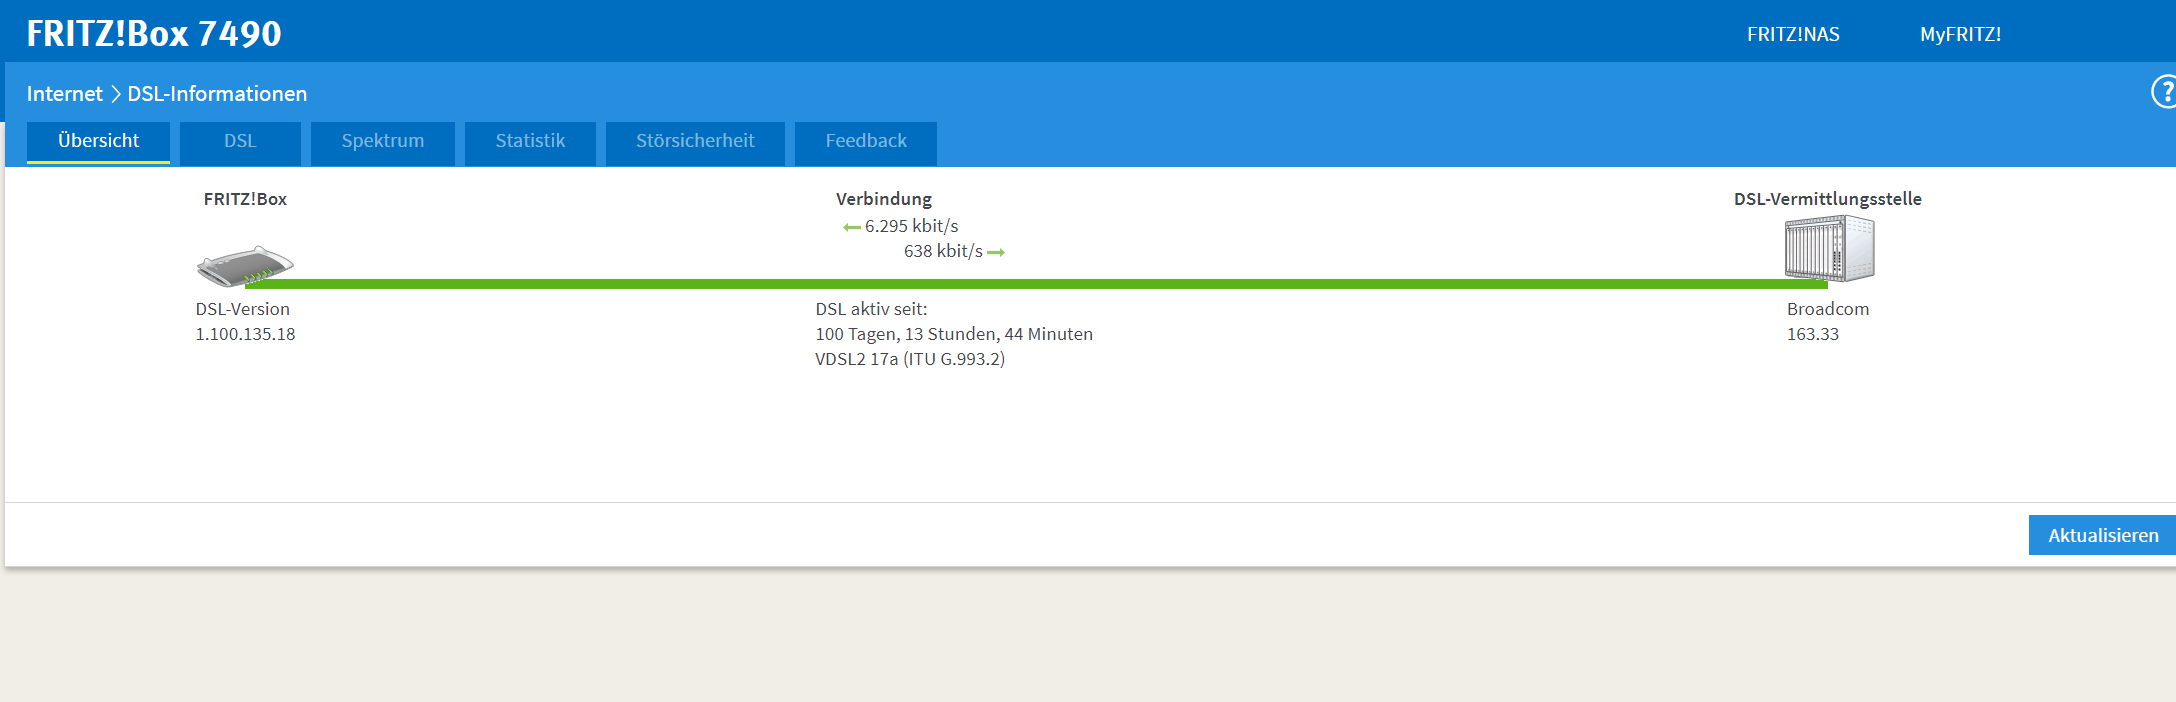Click the DSL aktiv seit label
The width and height of the screenshot is (2176, 702).
tap(871, 309)
